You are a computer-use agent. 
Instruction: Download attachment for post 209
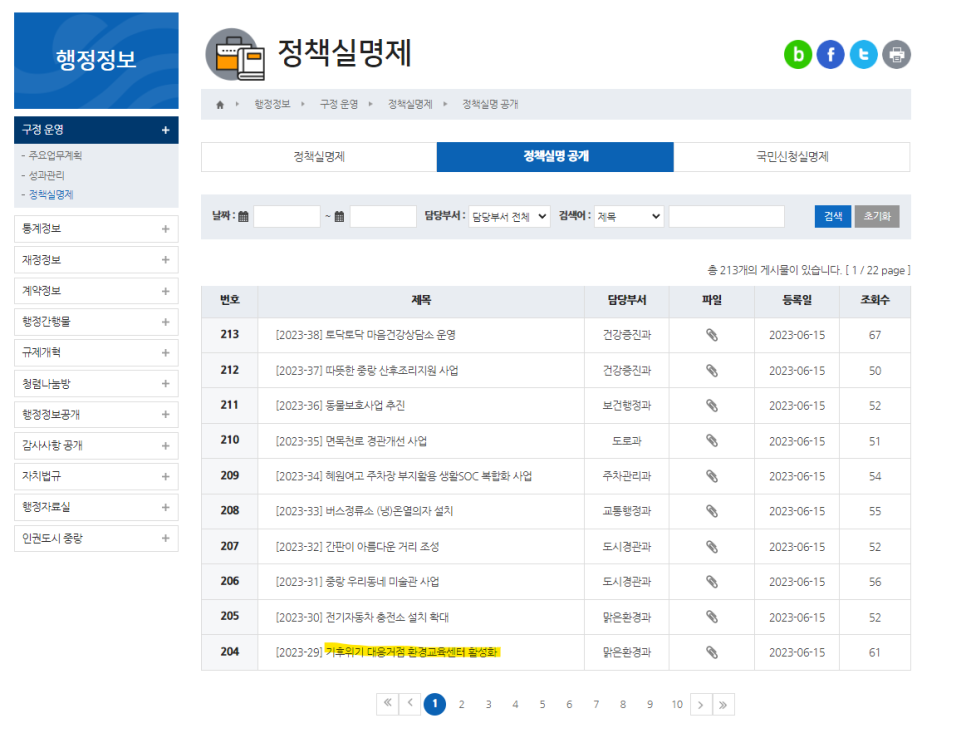click(x=712, y=476)
